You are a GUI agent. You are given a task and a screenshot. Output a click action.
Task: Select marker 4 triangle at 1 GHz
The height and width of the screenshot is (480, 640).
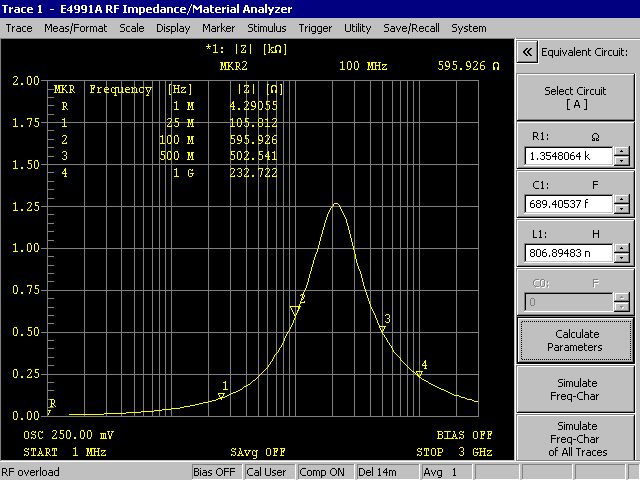418,374
